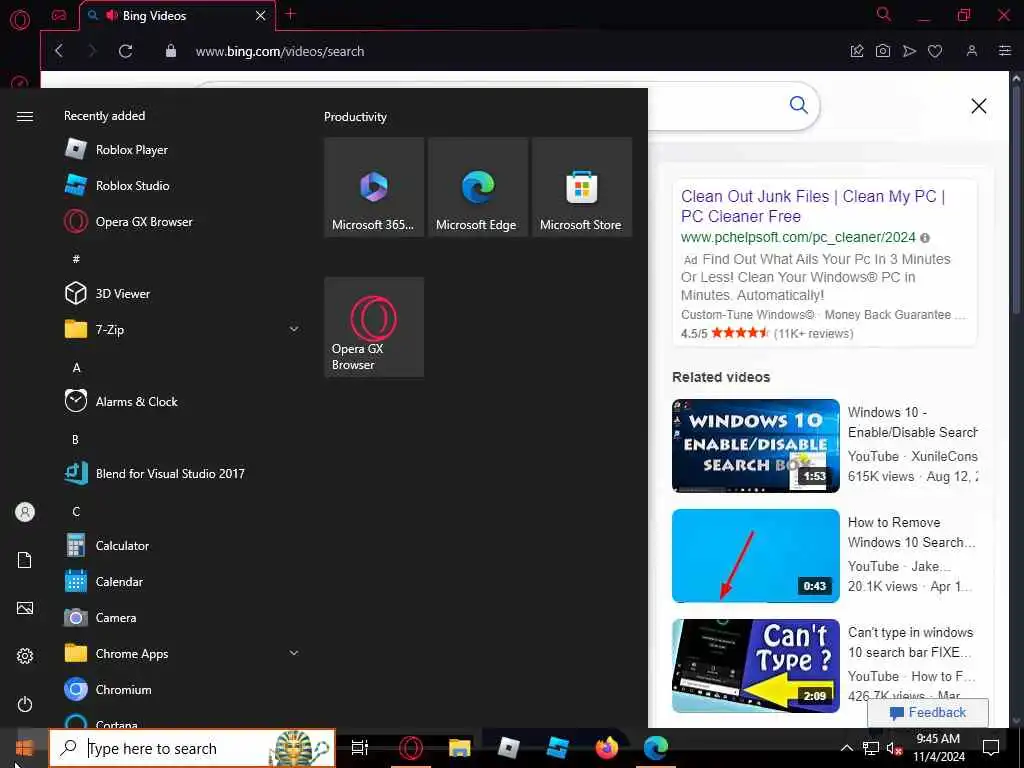Open a new tab with plus button
Screen dimensions: 1024x768
291,14
